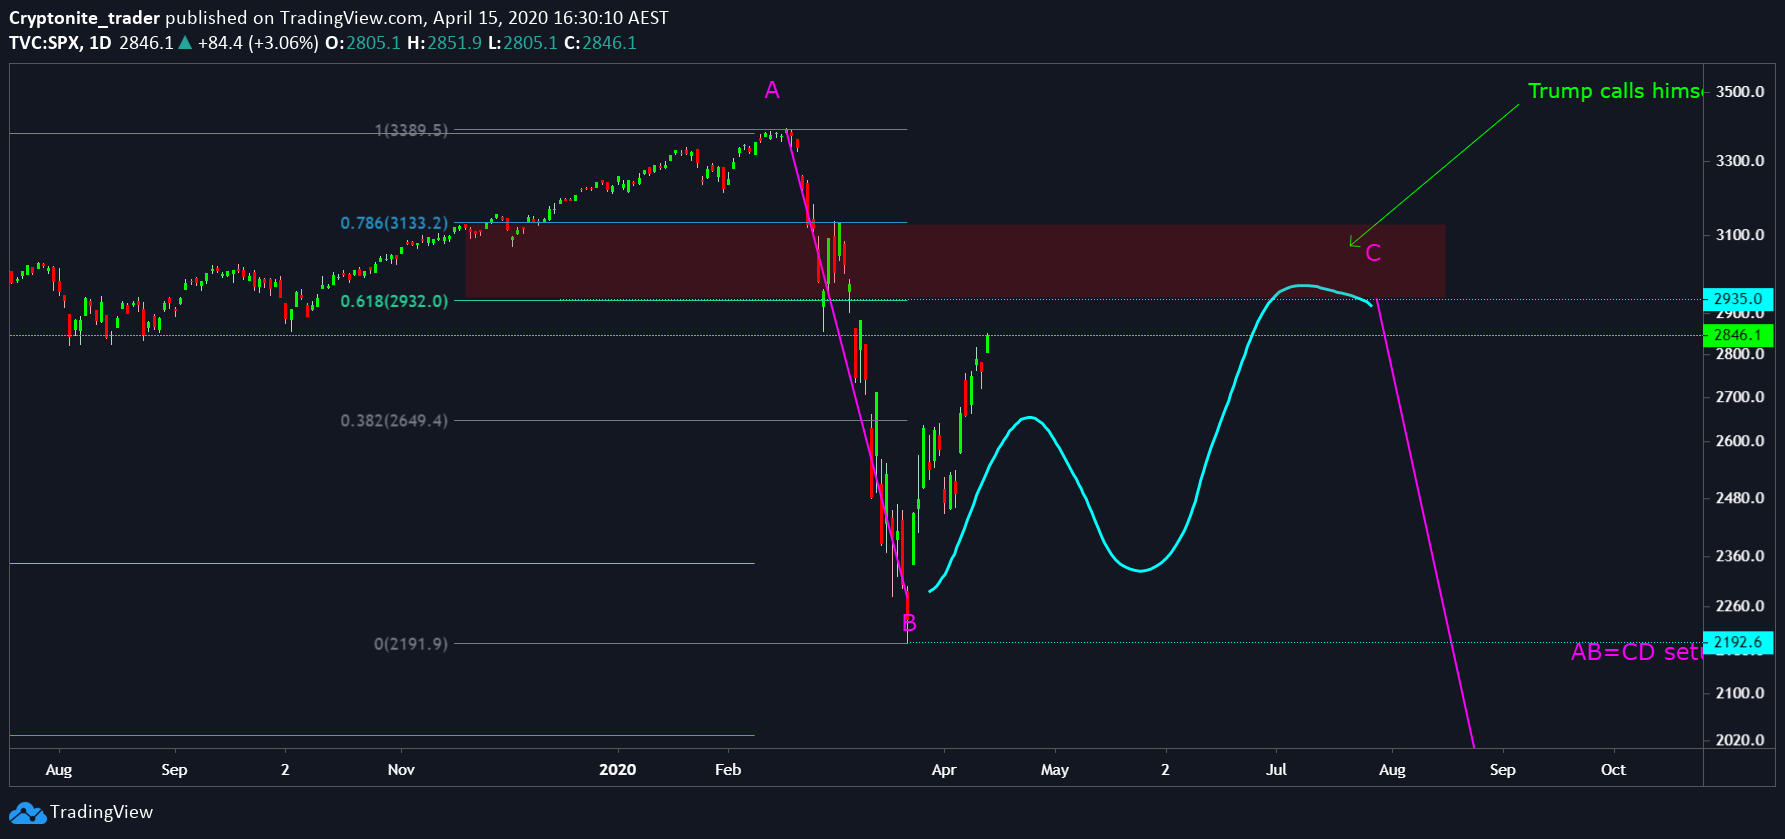Click the 2100.0 price axis label

pos(1740,693)
